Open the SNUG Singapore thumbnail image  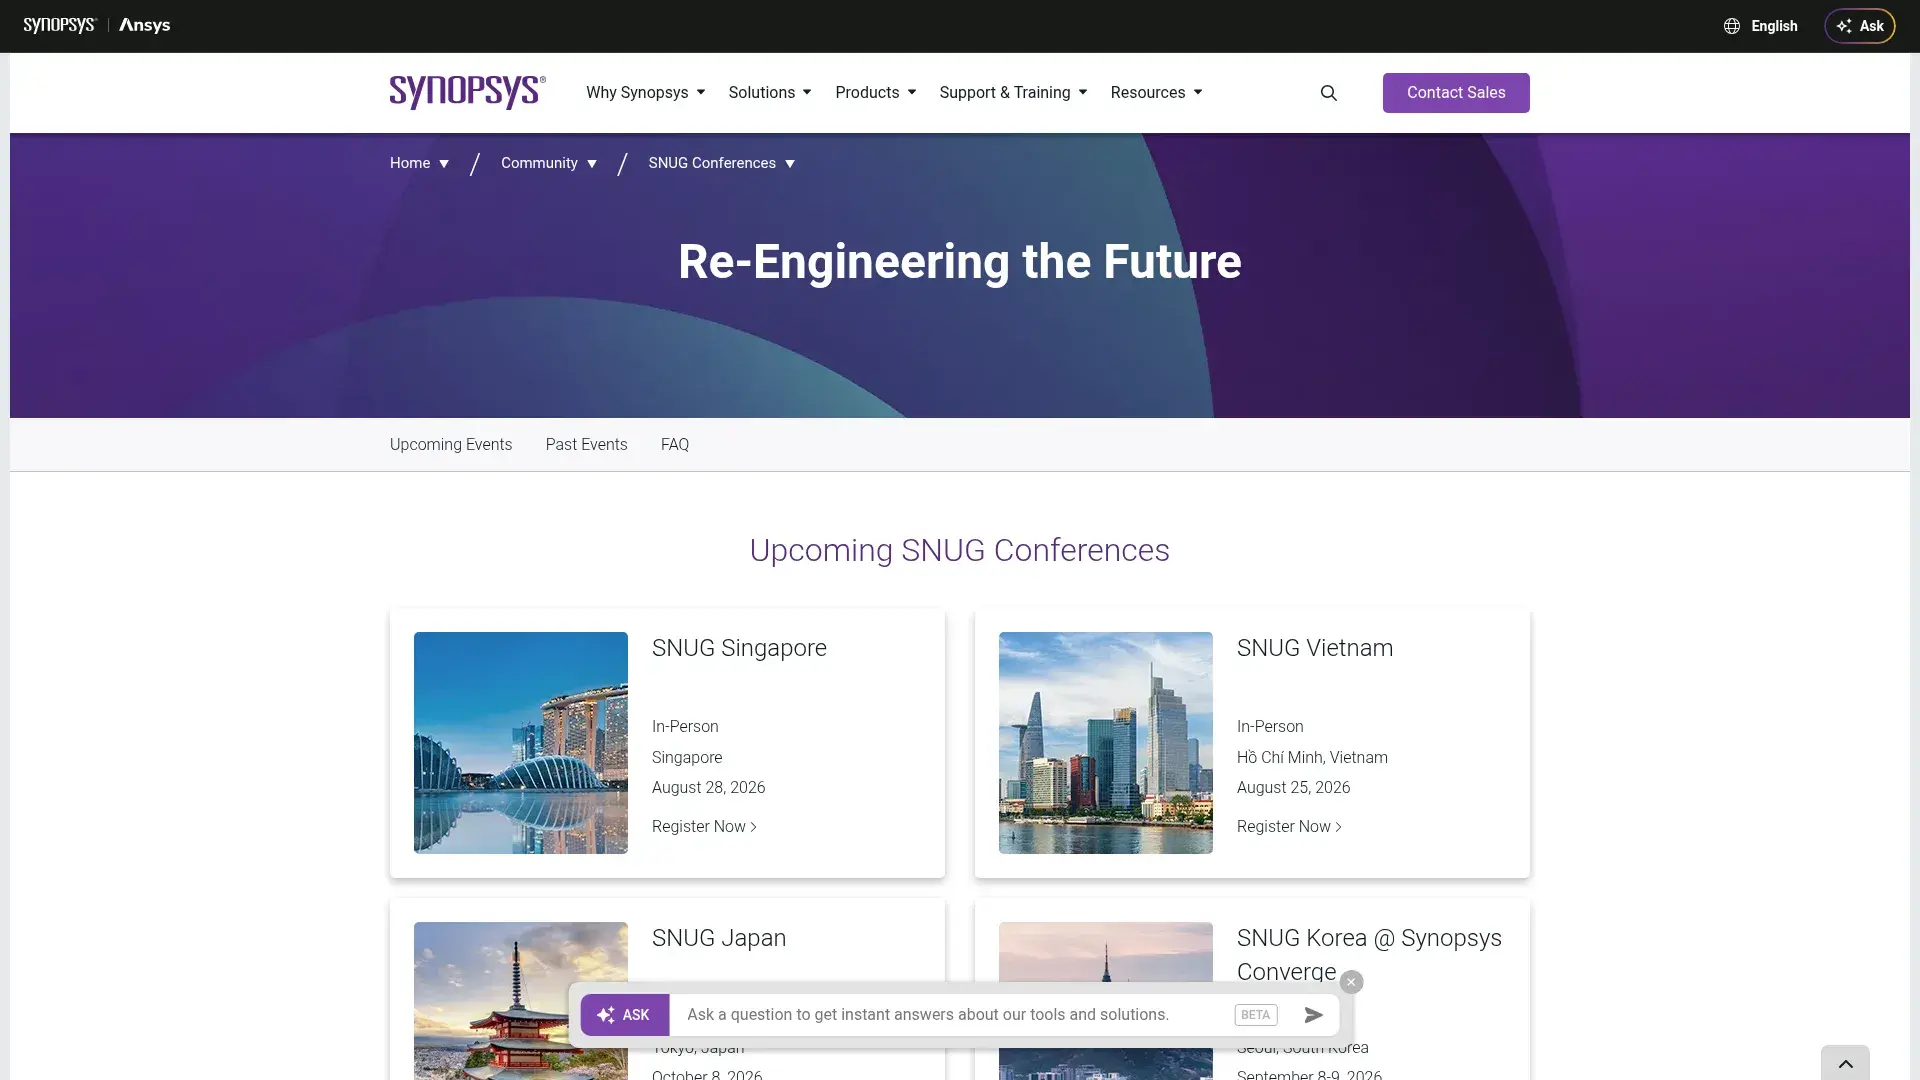point(521,743)
